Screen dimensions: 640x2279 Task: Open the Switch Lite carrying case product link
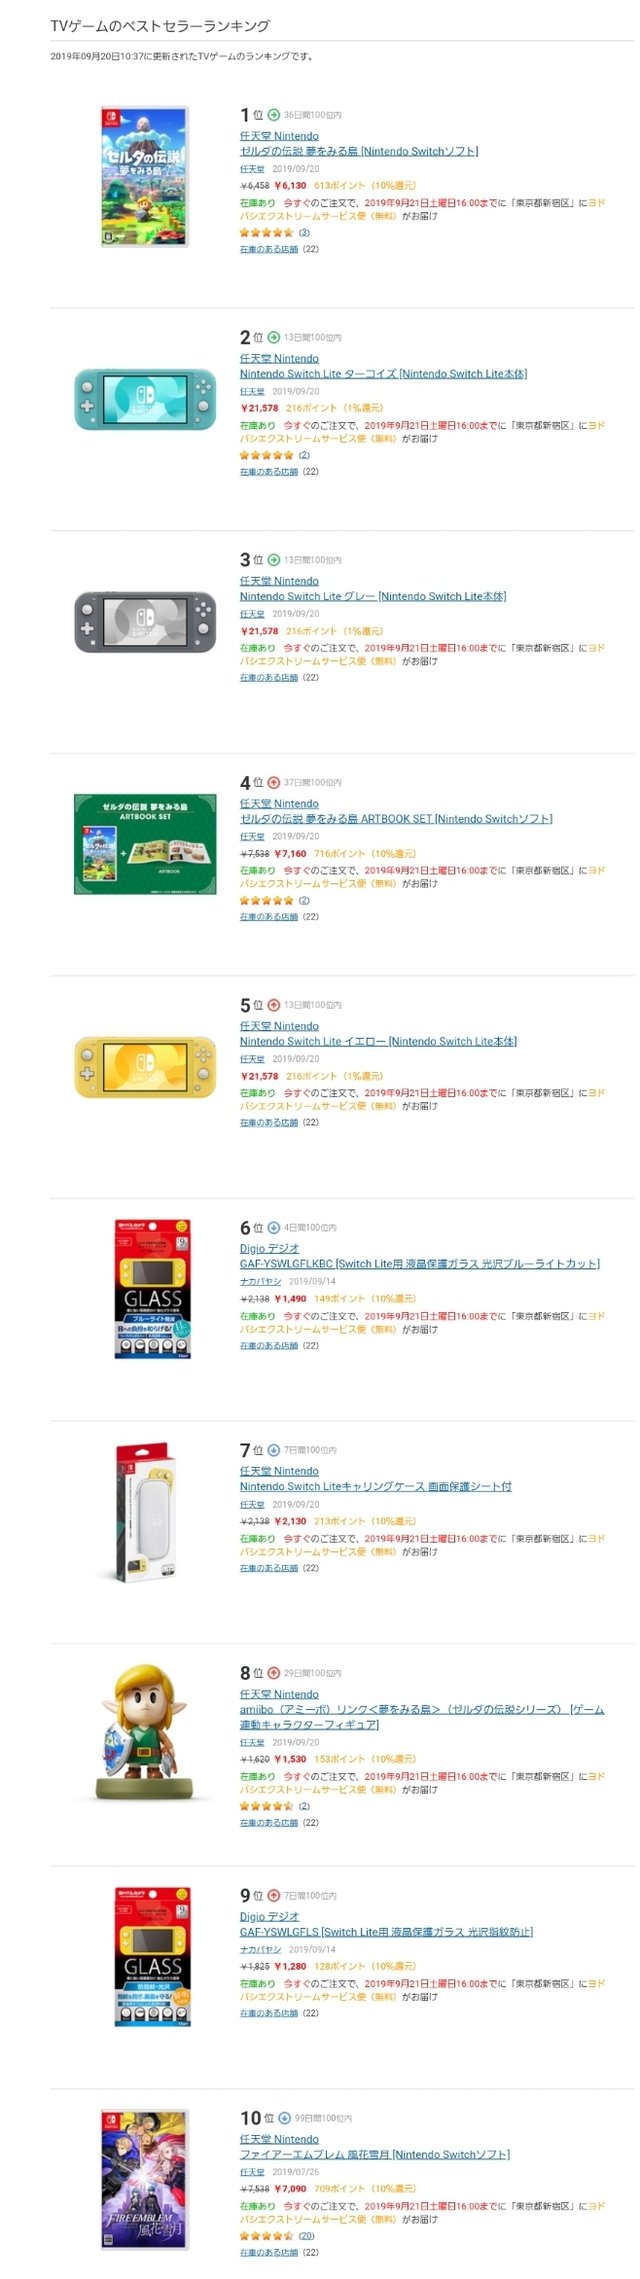coord(376,1486)
